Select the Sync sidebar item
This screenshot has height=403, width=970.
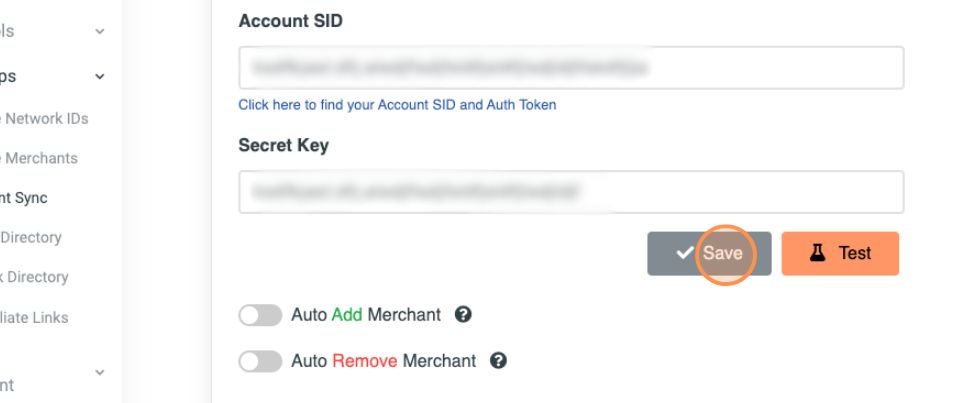[x=24, y=198]
